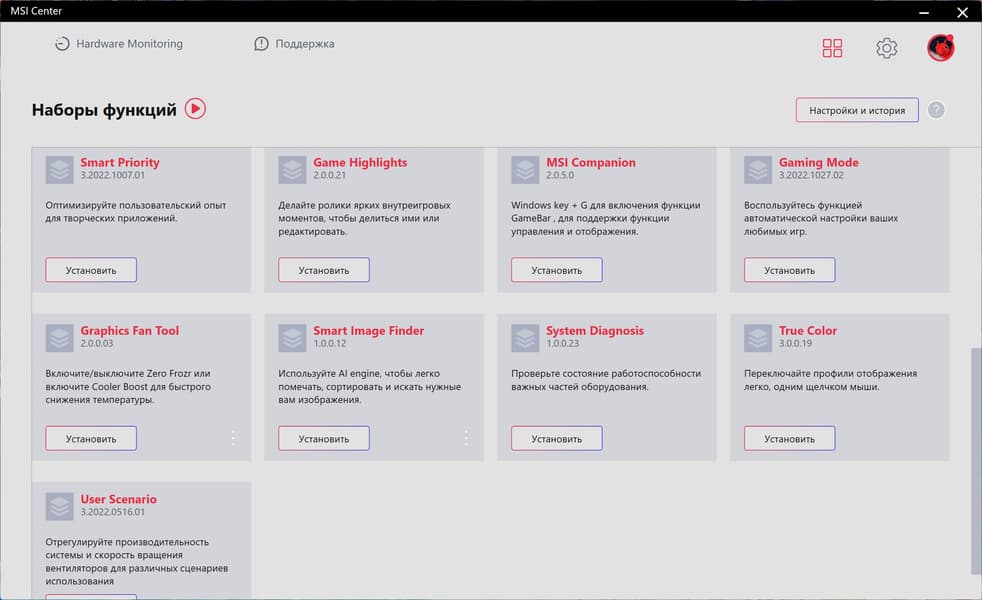Click the Smart Priority stack icon
Viewport: 982px width, 600px height.
pyautogui.click(x=60, y=169)
